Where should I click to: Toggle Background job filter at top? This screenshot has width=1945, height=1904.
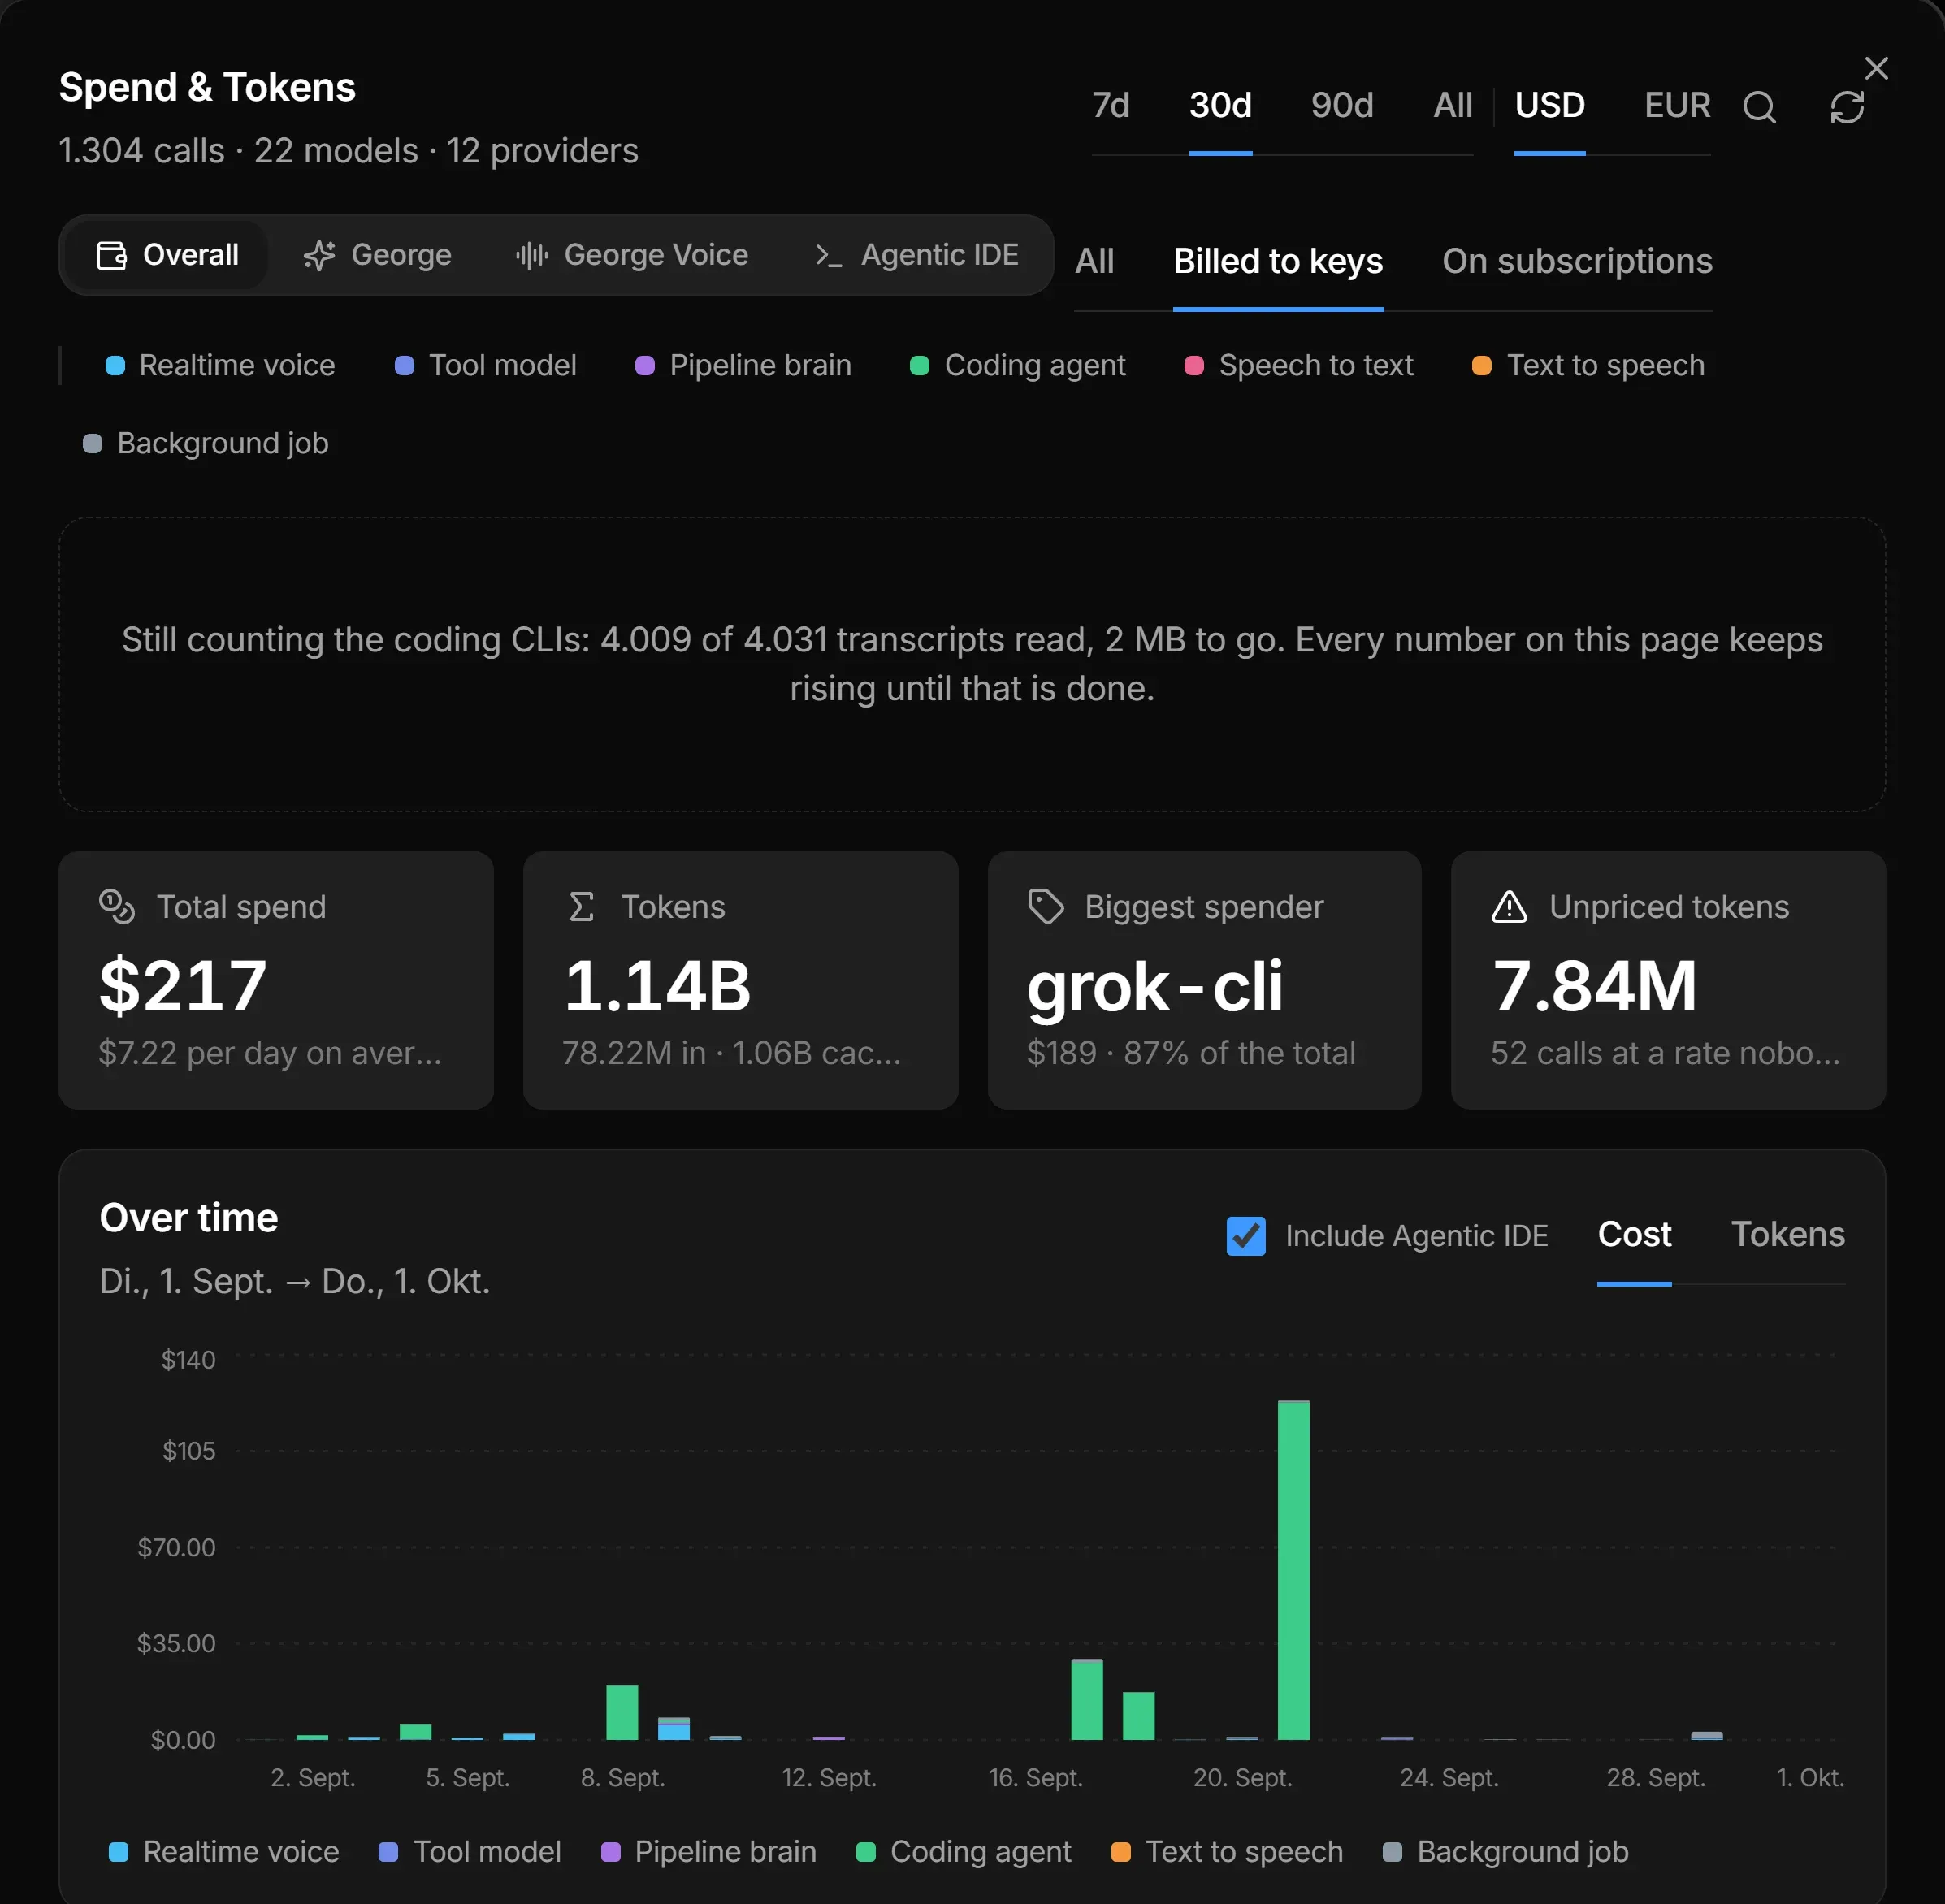(x=205, y=443)
